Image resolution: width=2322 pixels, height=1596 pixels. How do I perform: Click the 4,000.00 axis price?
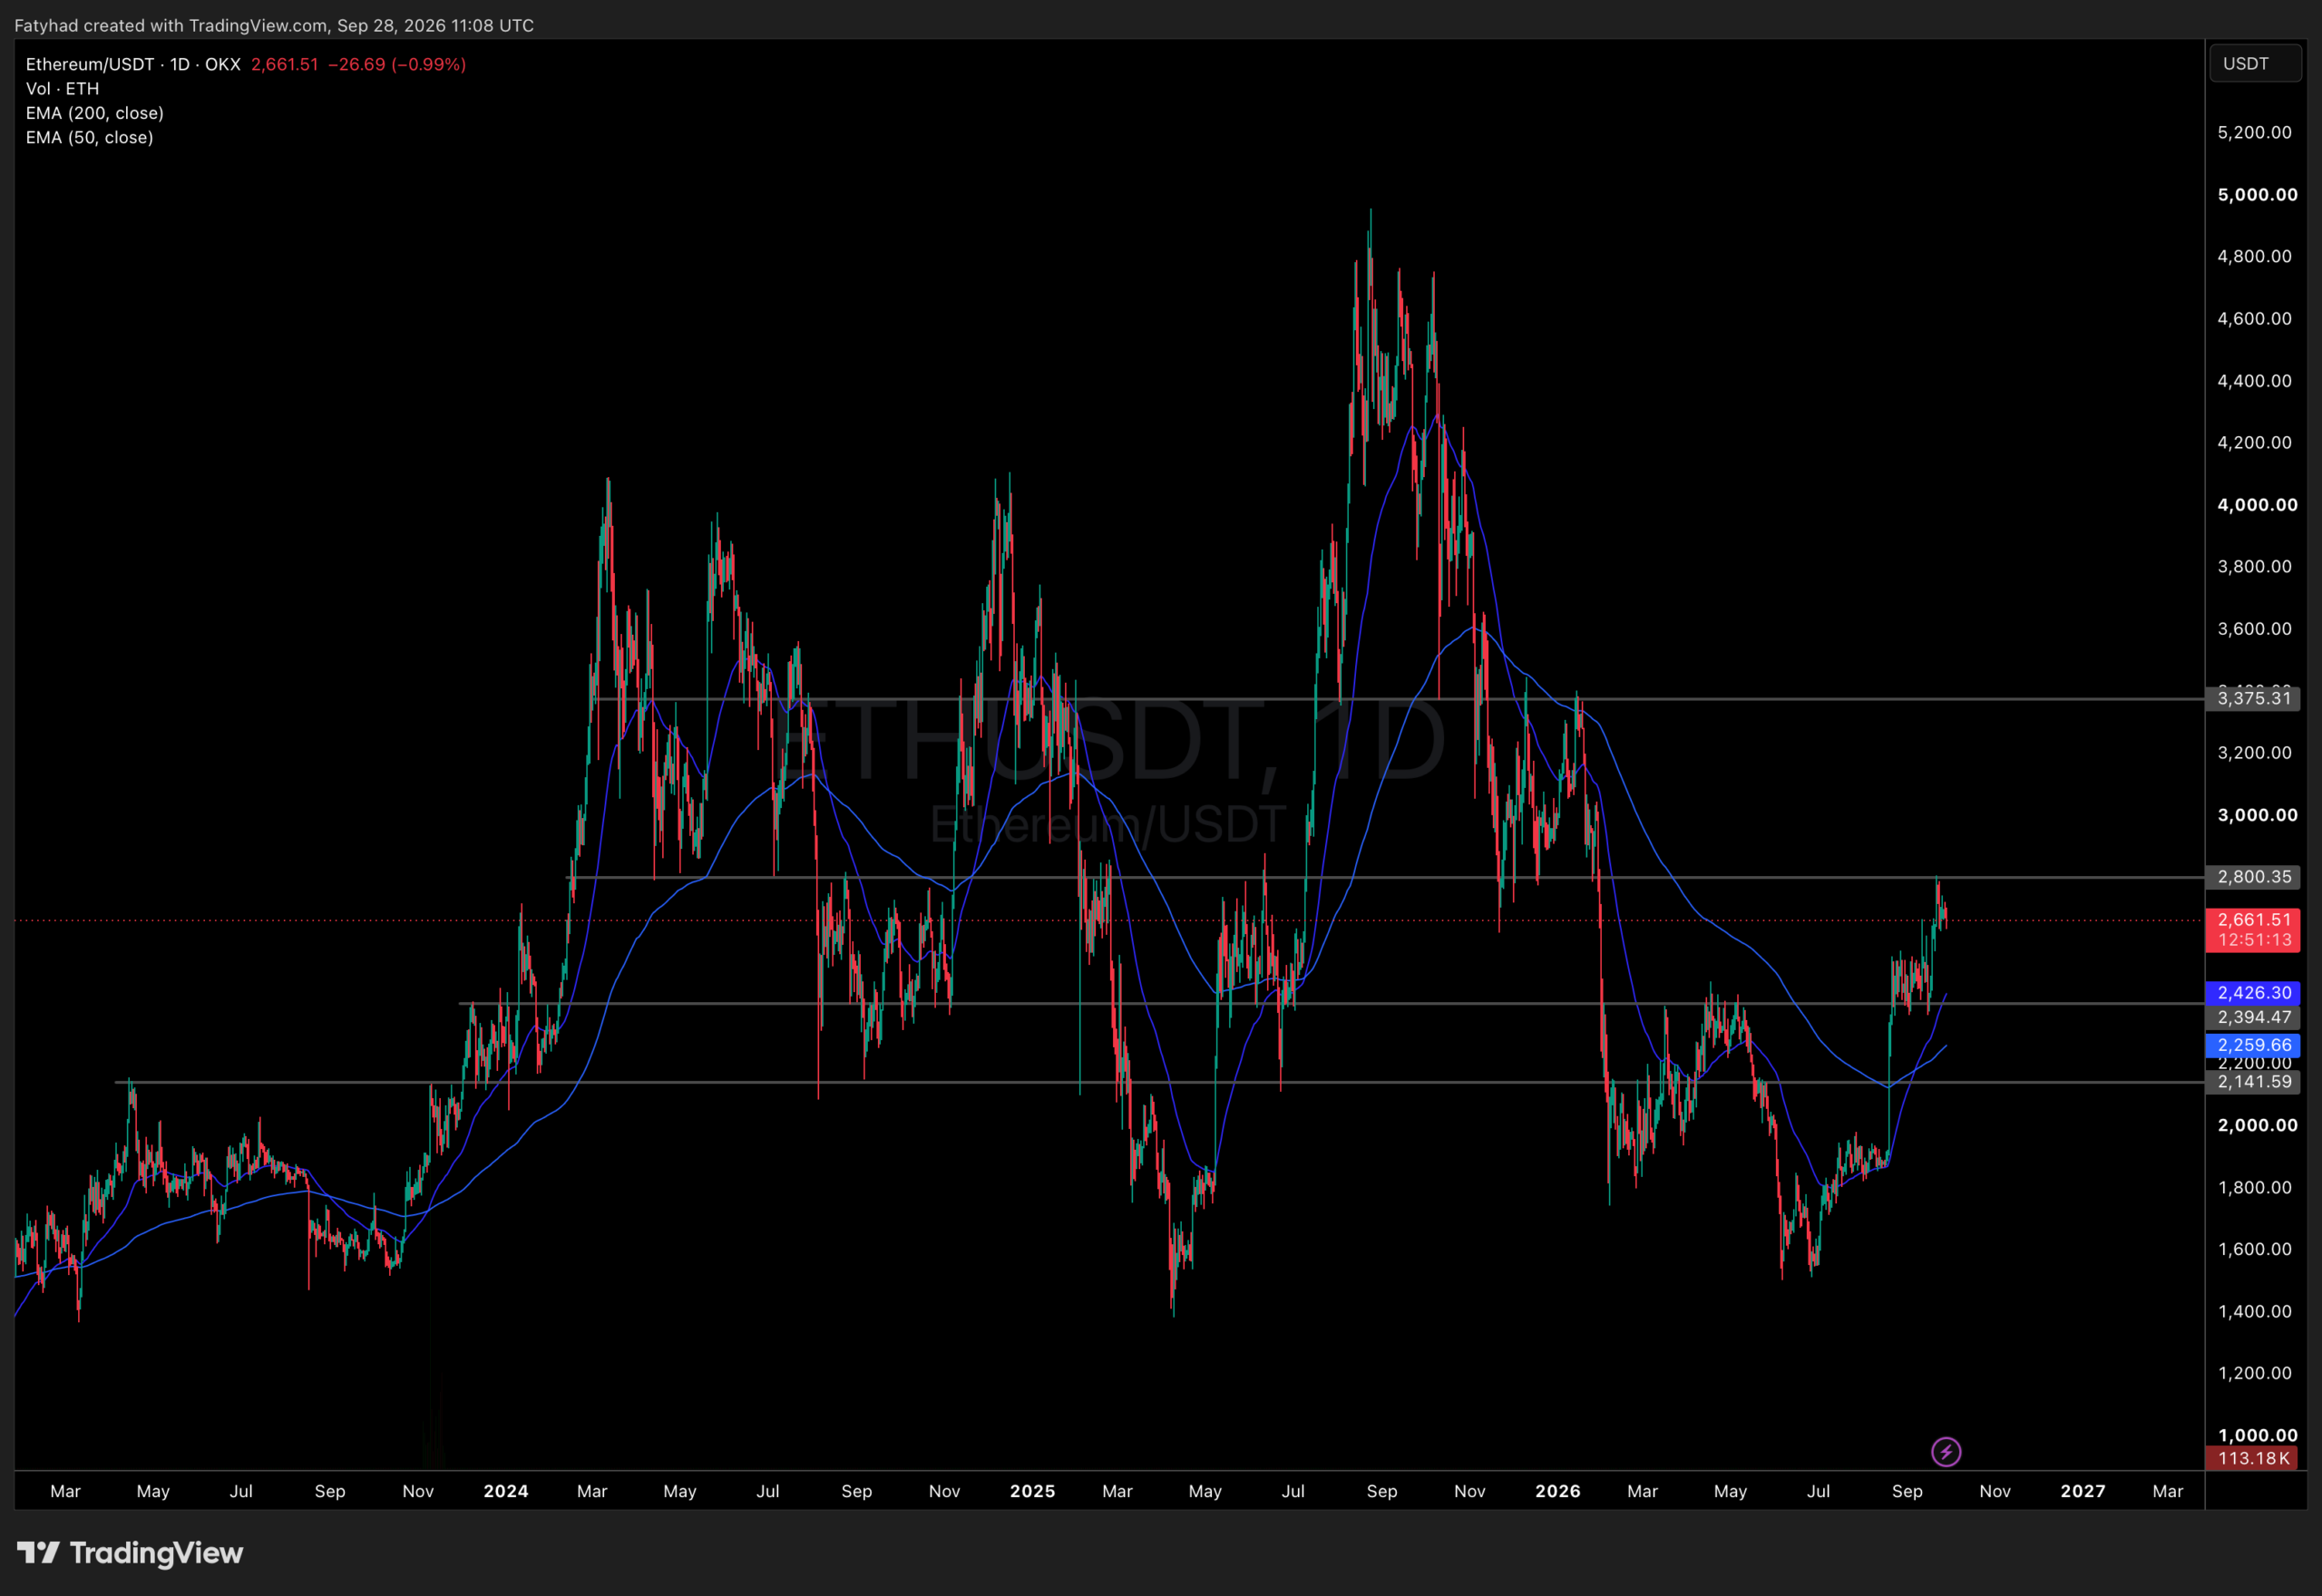(x=2257, y=505)
